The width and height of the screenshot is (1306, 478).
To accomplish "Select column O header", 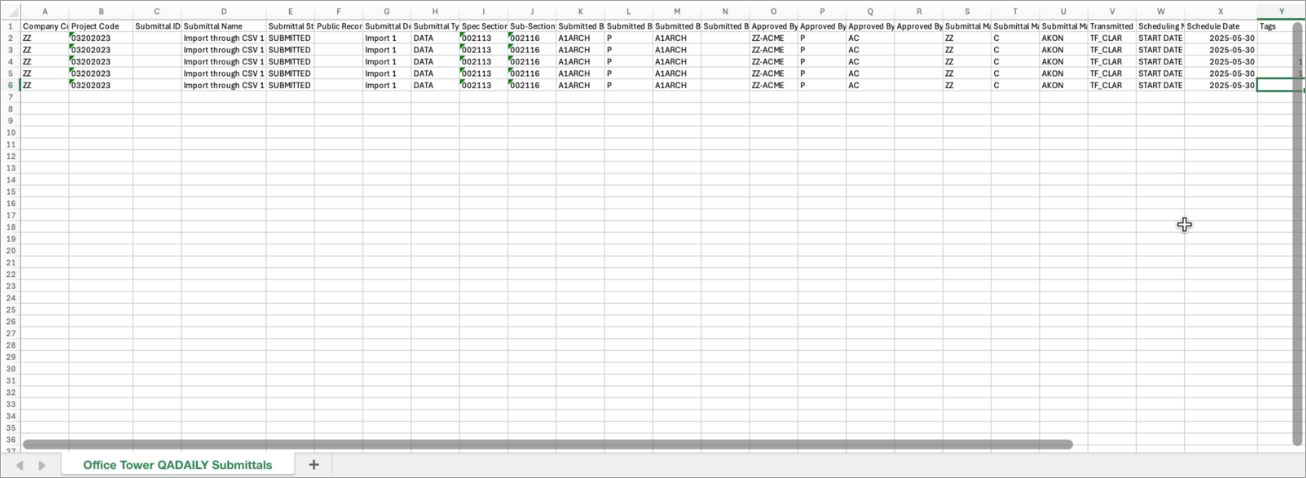I will [773, 12].
